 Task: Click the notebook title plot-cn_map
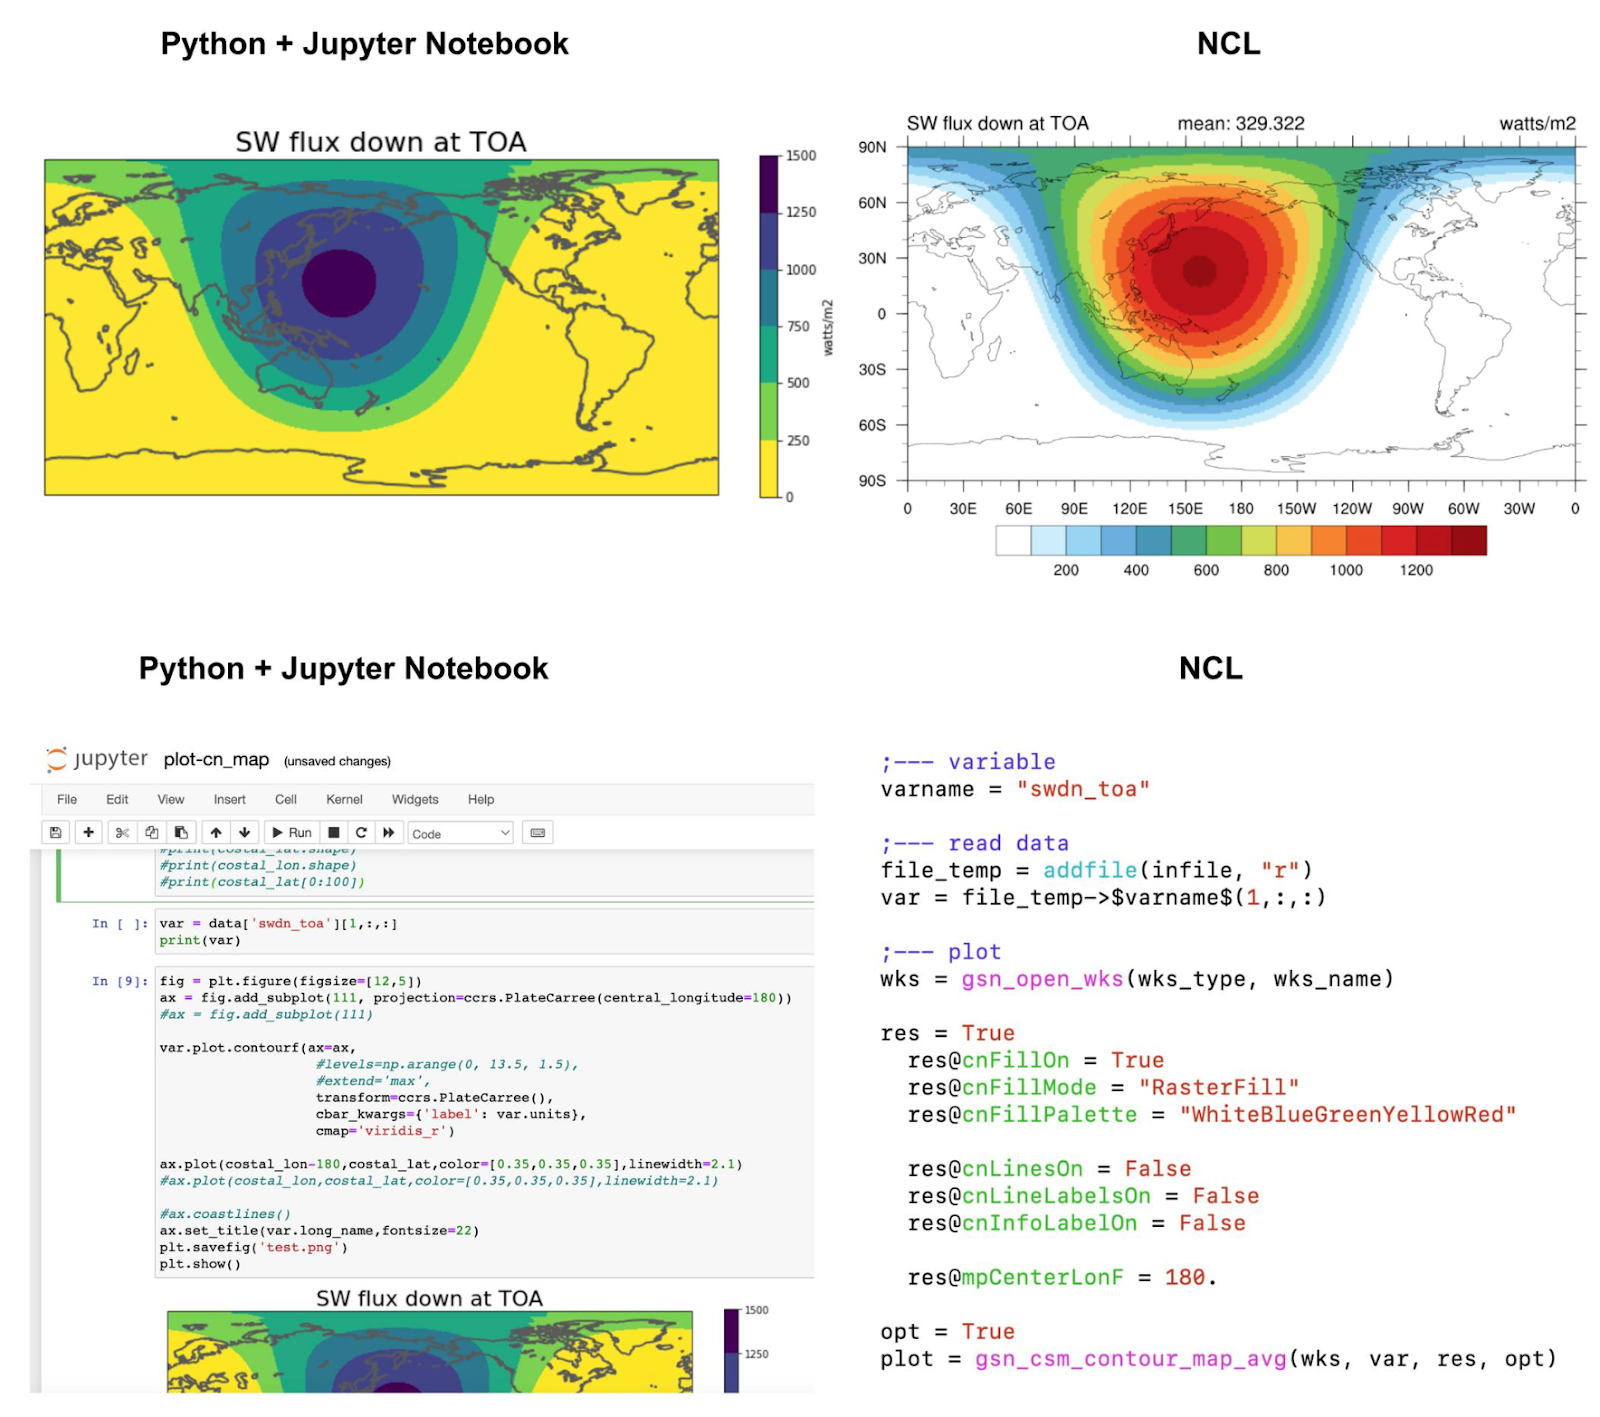pyautogui.click(x=216, y=759)
